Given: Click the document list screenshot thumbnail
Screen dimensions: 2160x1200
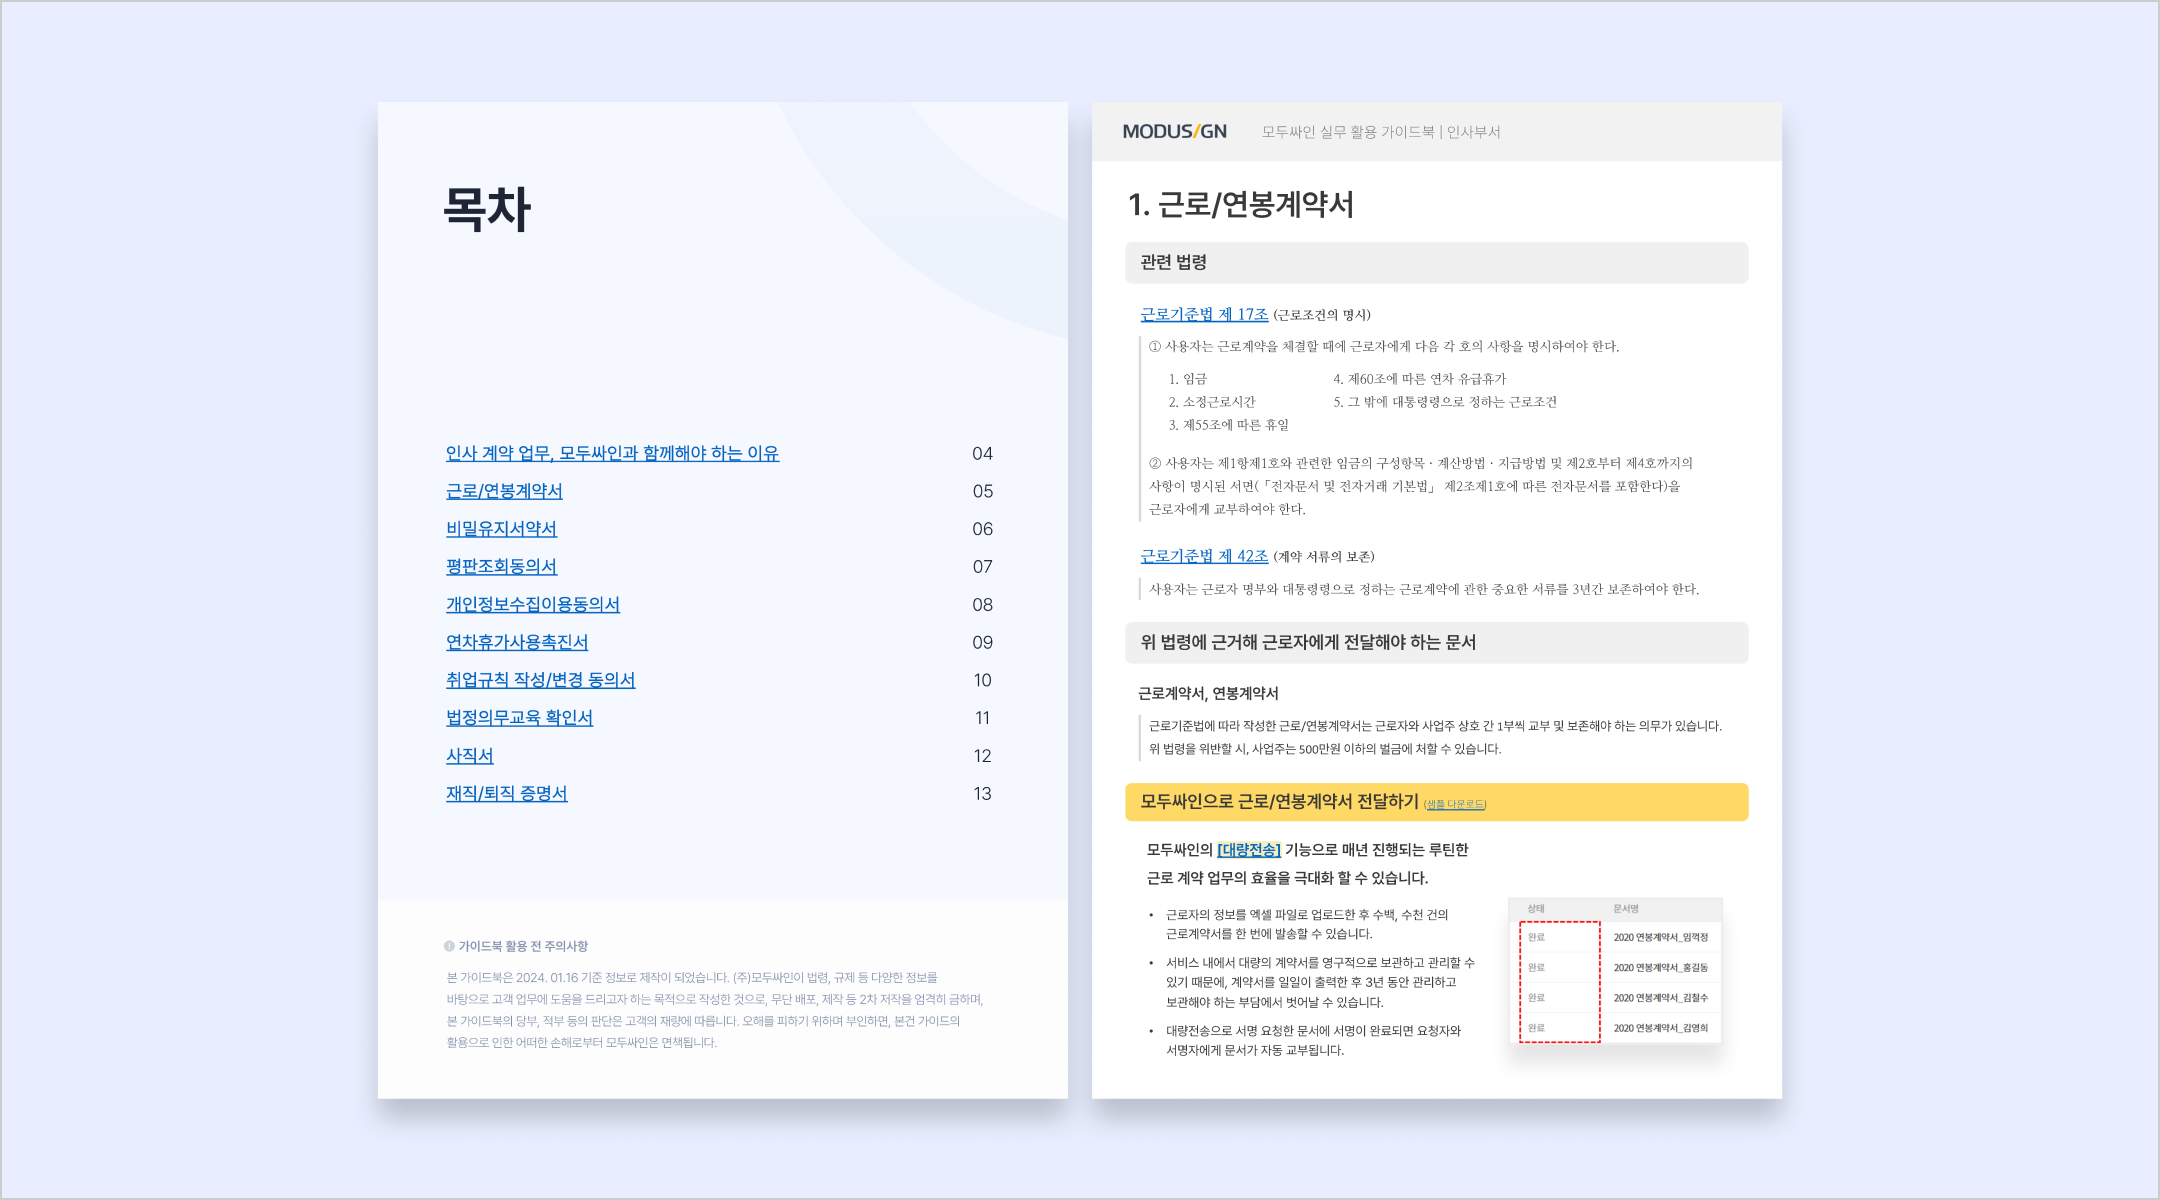Looking at the screenshot, I should pyautogui.click(x=1615, y=971).
